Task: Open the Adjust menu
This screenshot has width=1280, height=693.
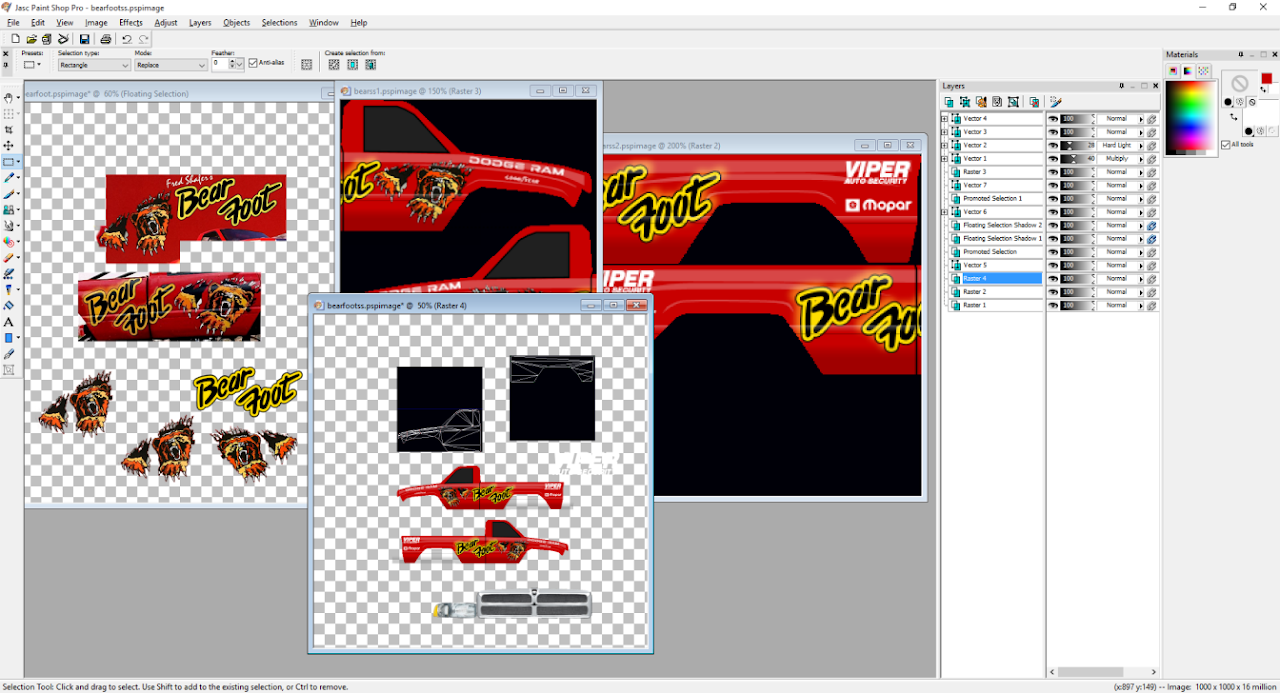Action: click(x=166, y=22)
